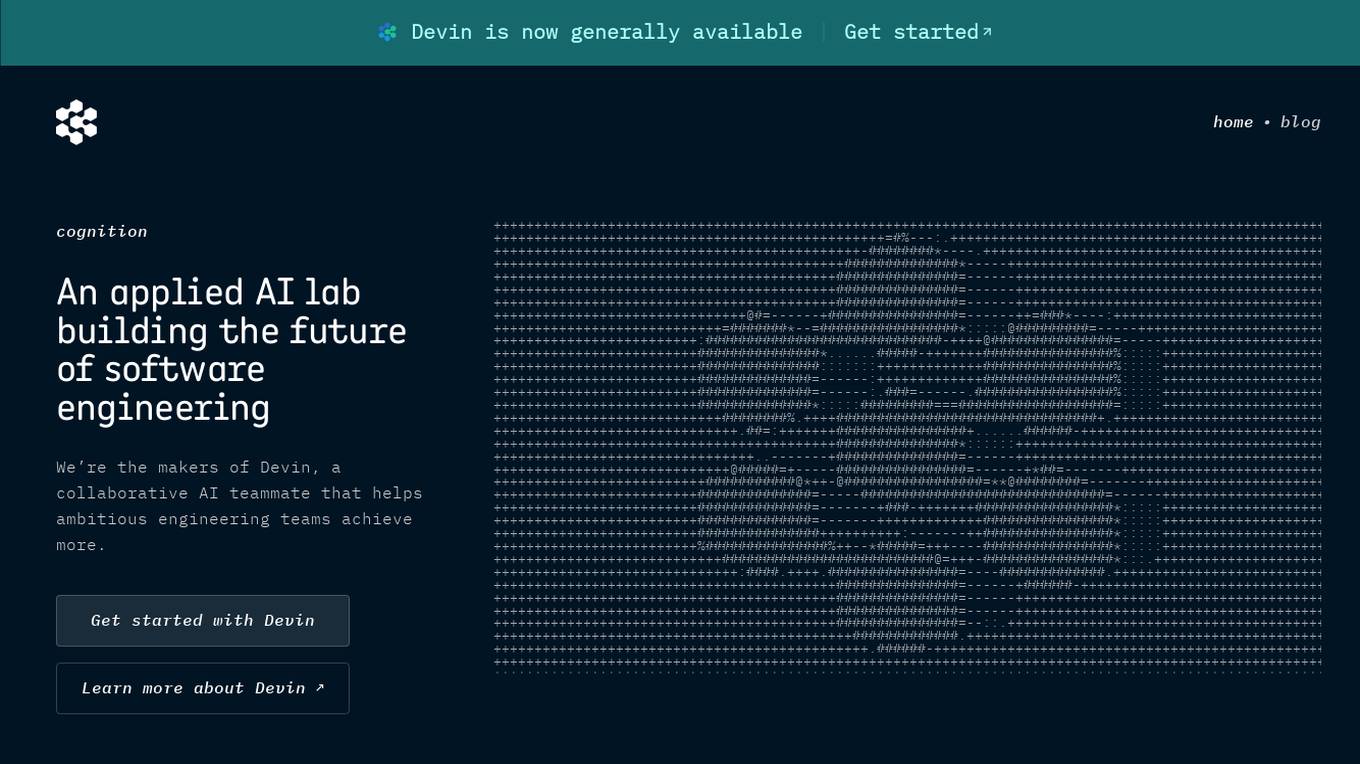Click the 'We're the makers of Devin' paragraph

point(240,506)
